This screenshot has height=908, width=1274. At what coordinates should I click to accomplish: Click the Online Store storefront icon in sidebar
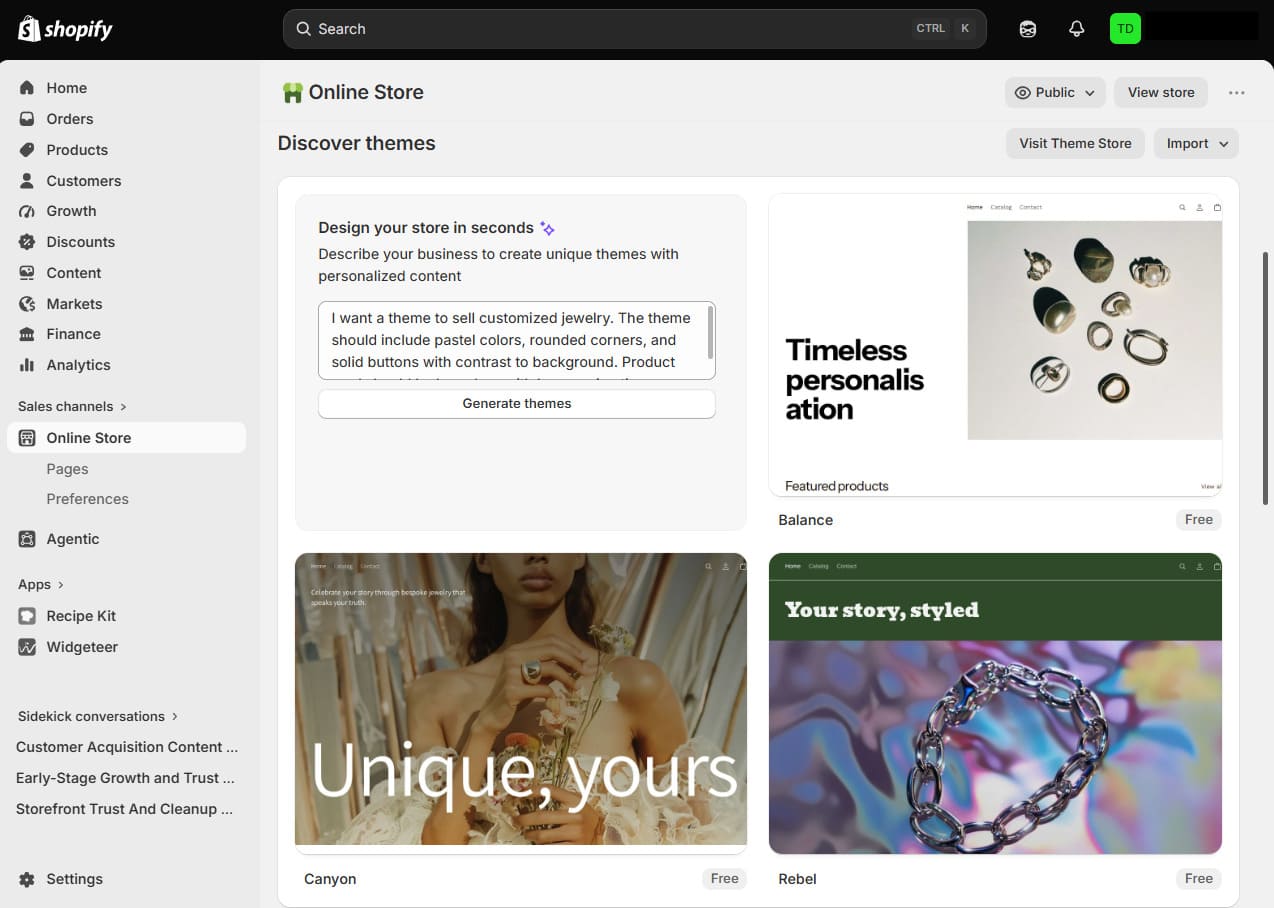click(27, 438)
